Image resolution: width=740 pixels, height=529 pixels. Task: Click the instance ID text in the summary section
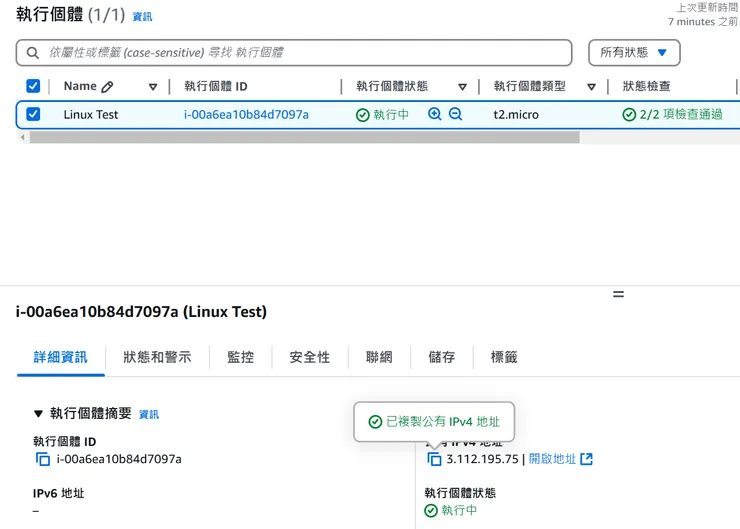119,459
